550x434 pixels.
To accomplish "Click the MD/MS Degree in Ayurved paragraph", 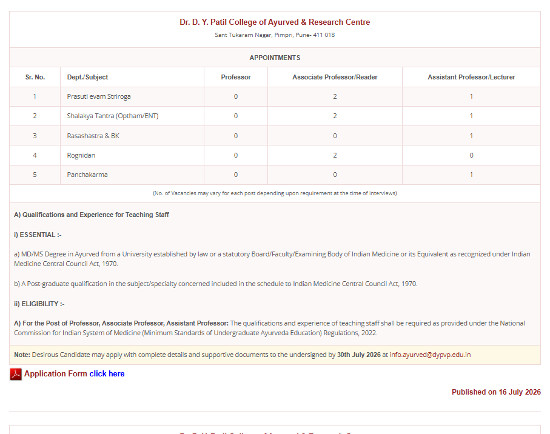I will tap(272, 259).
